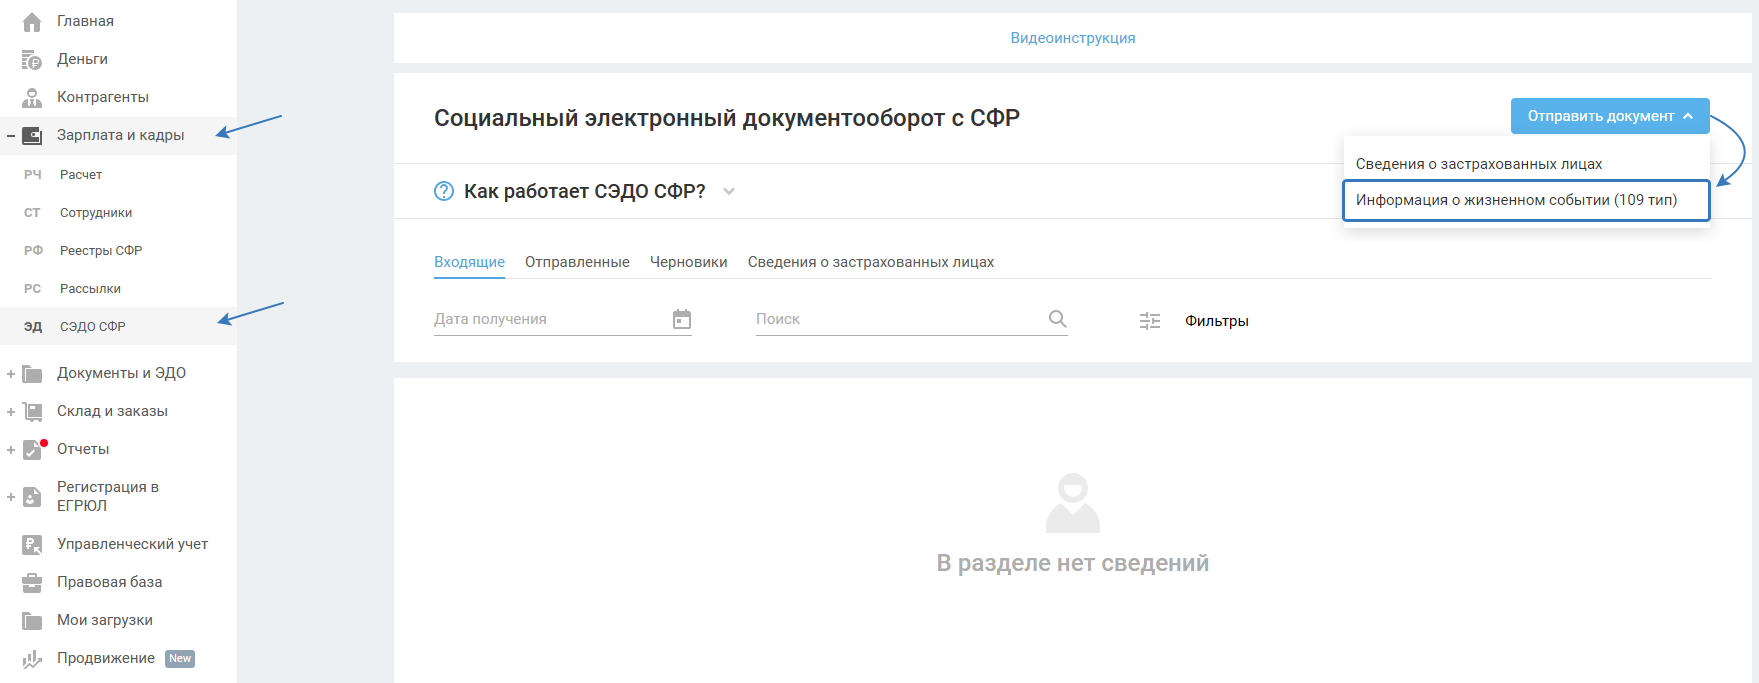Viewport: 1759px width, 683px height.
Task: Click the РС badge beside Рассылки
Action: point(33,289)
